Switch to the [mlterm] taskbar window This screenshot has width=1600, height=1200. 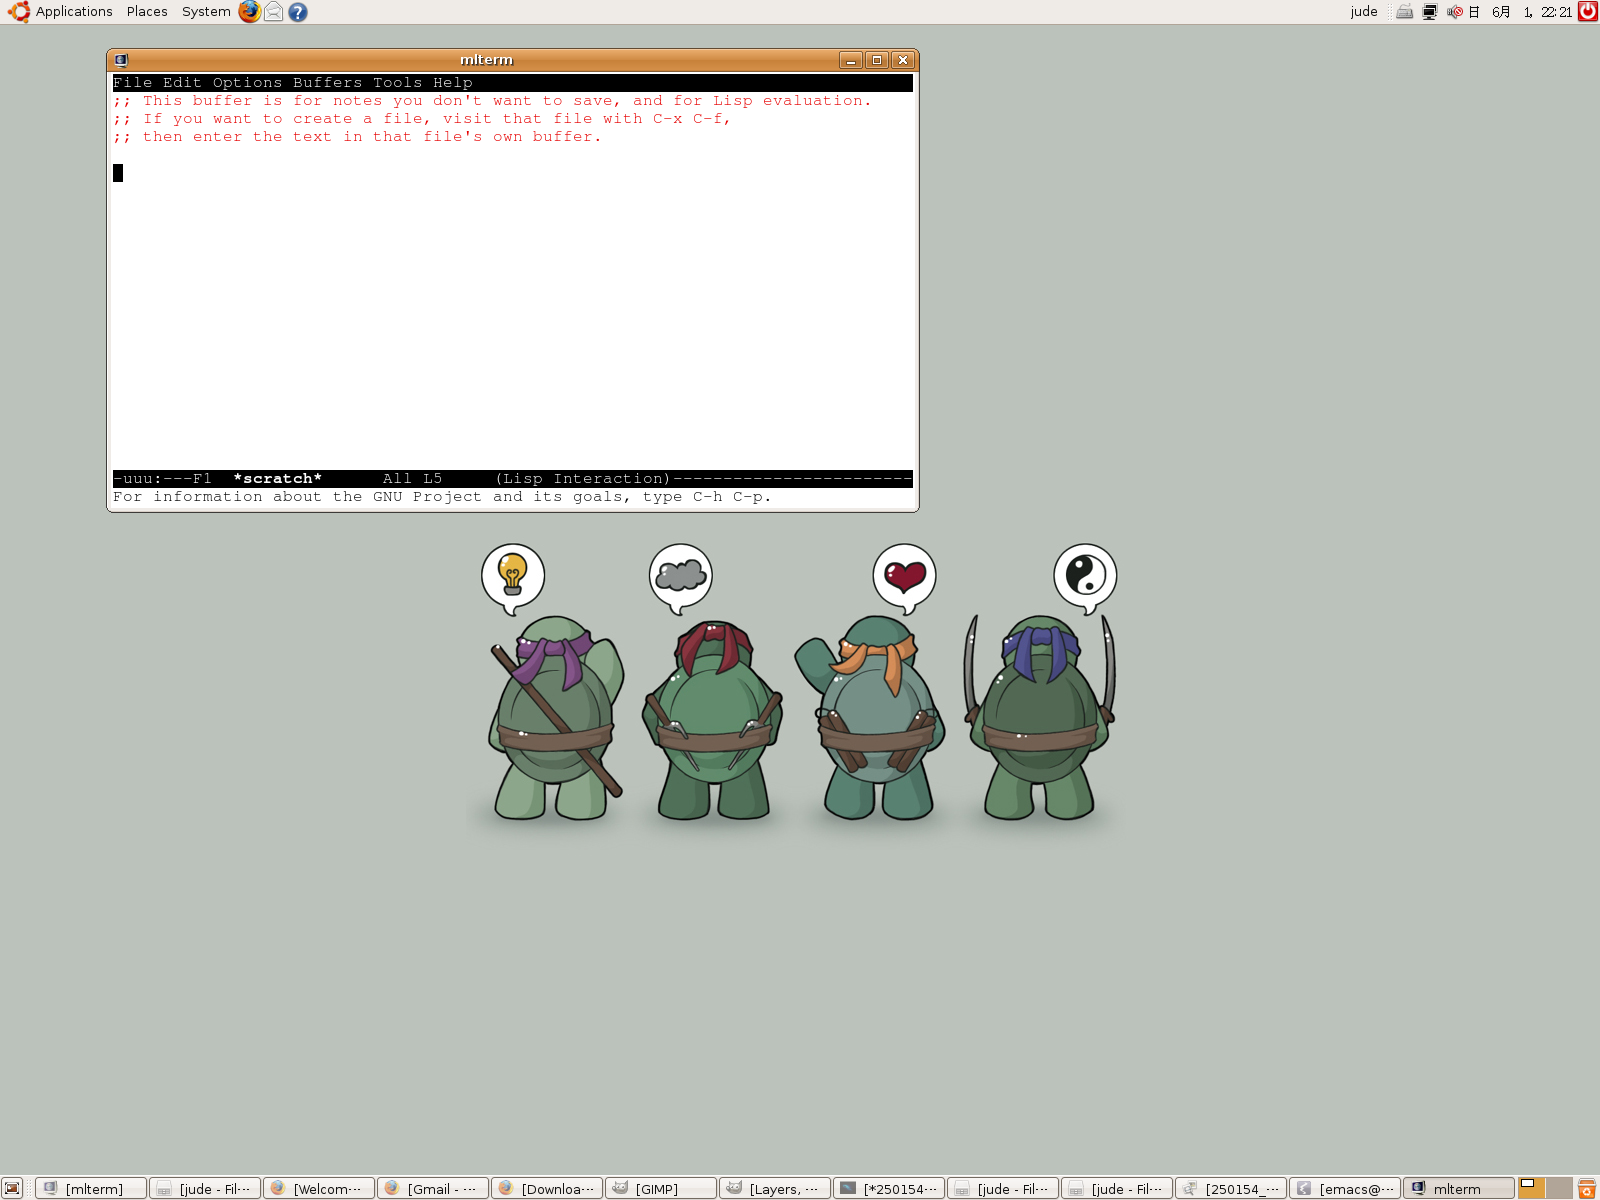click(92, 1188)
